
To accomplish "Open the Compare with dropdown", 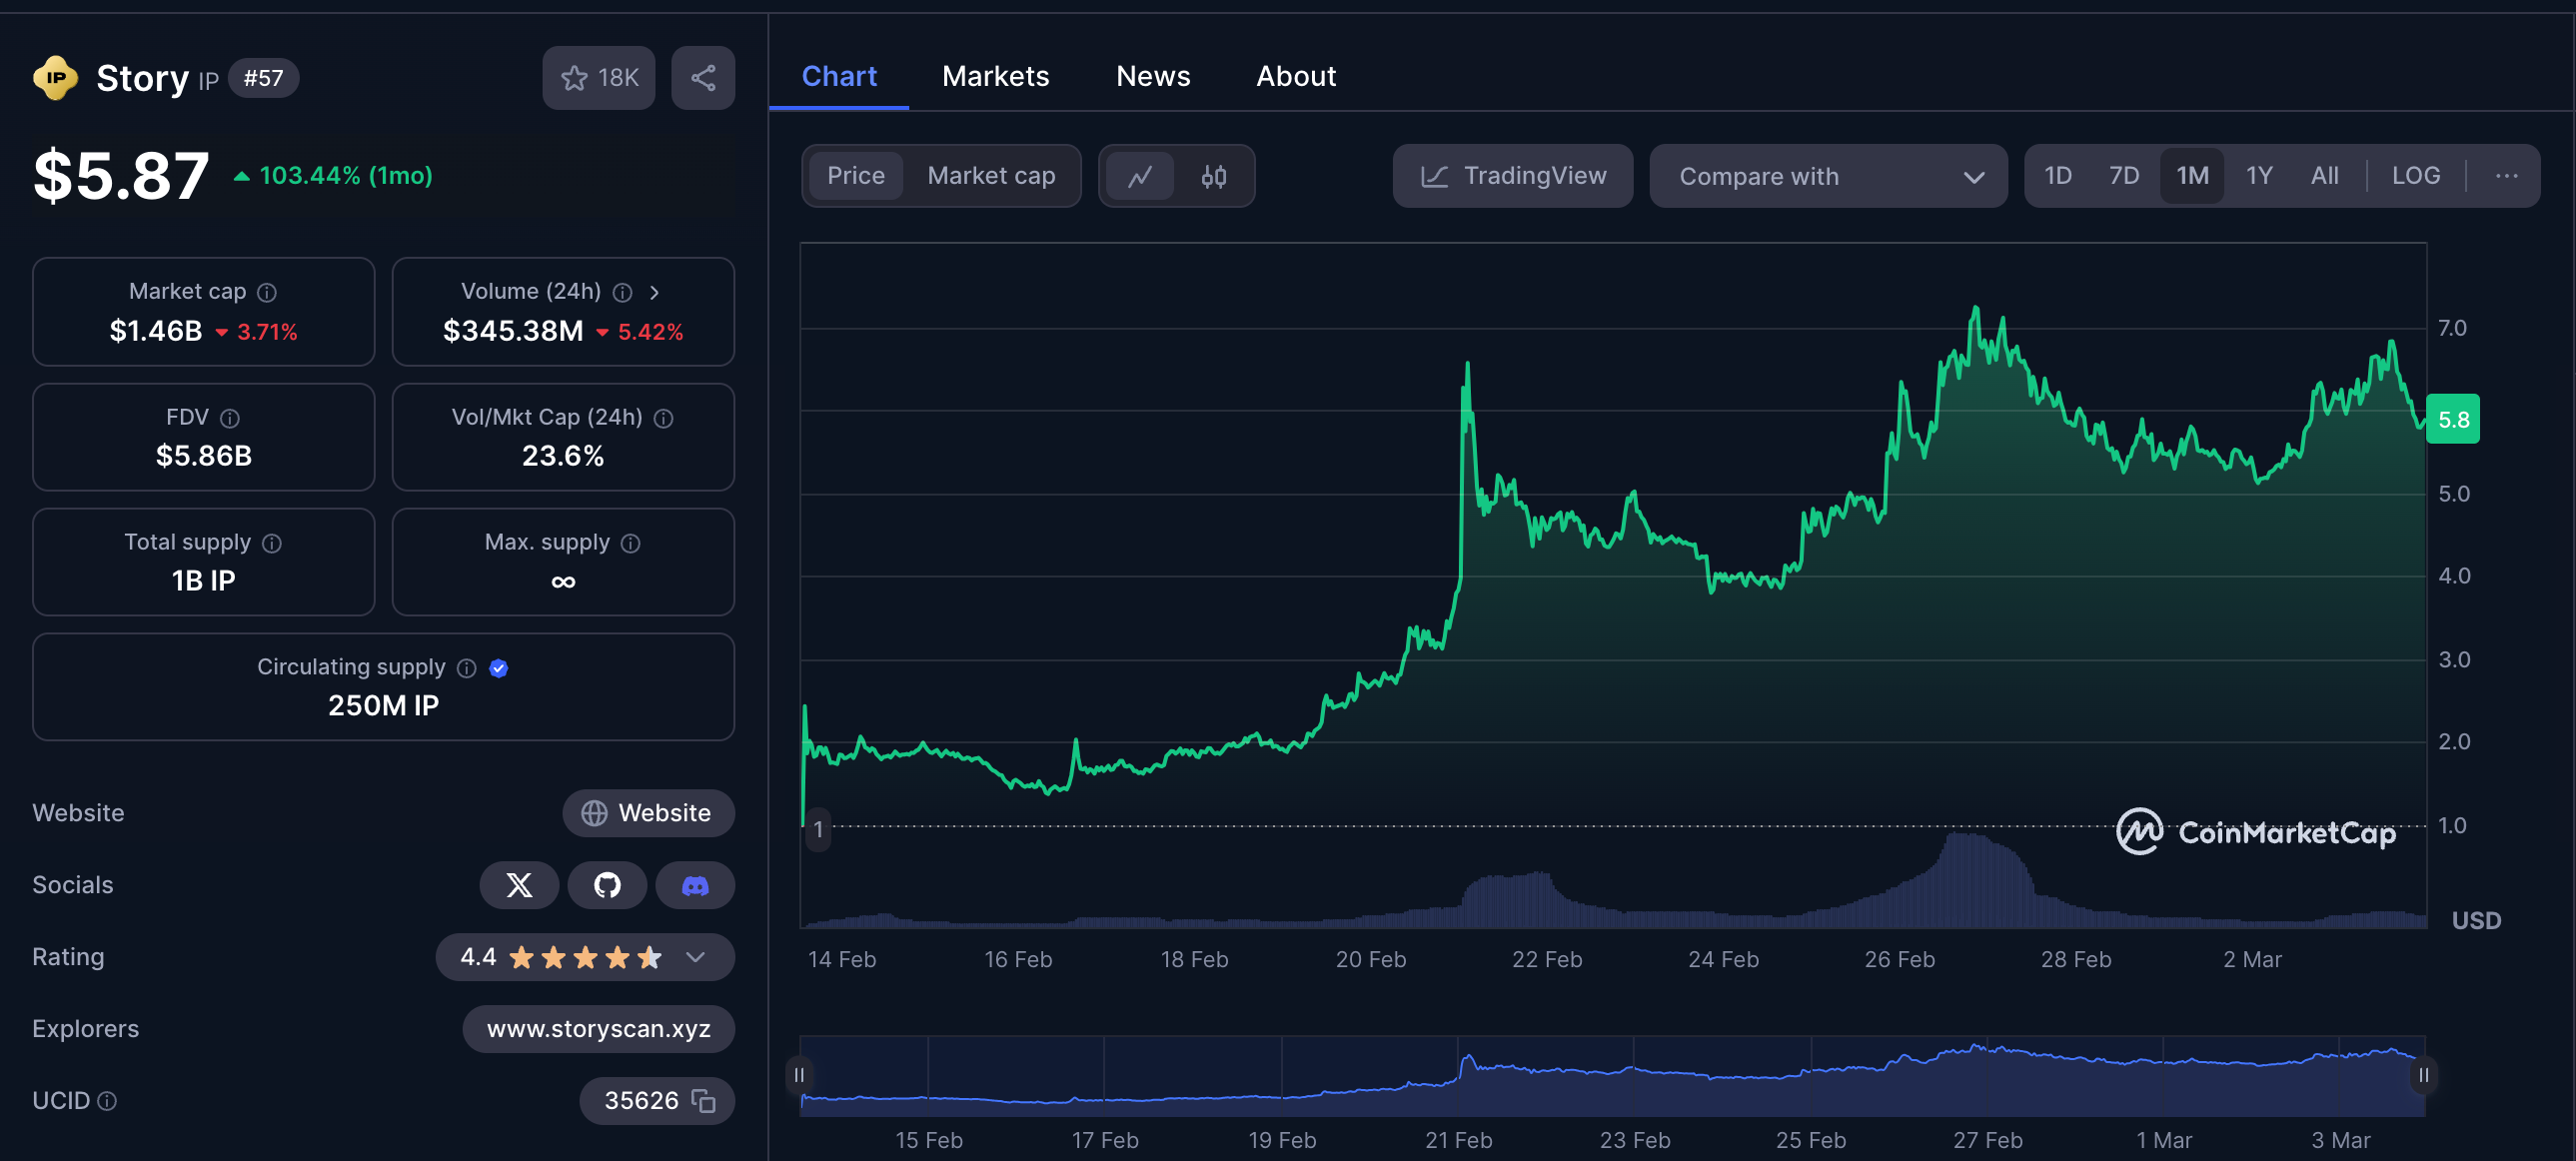I will coord(1828,176).
